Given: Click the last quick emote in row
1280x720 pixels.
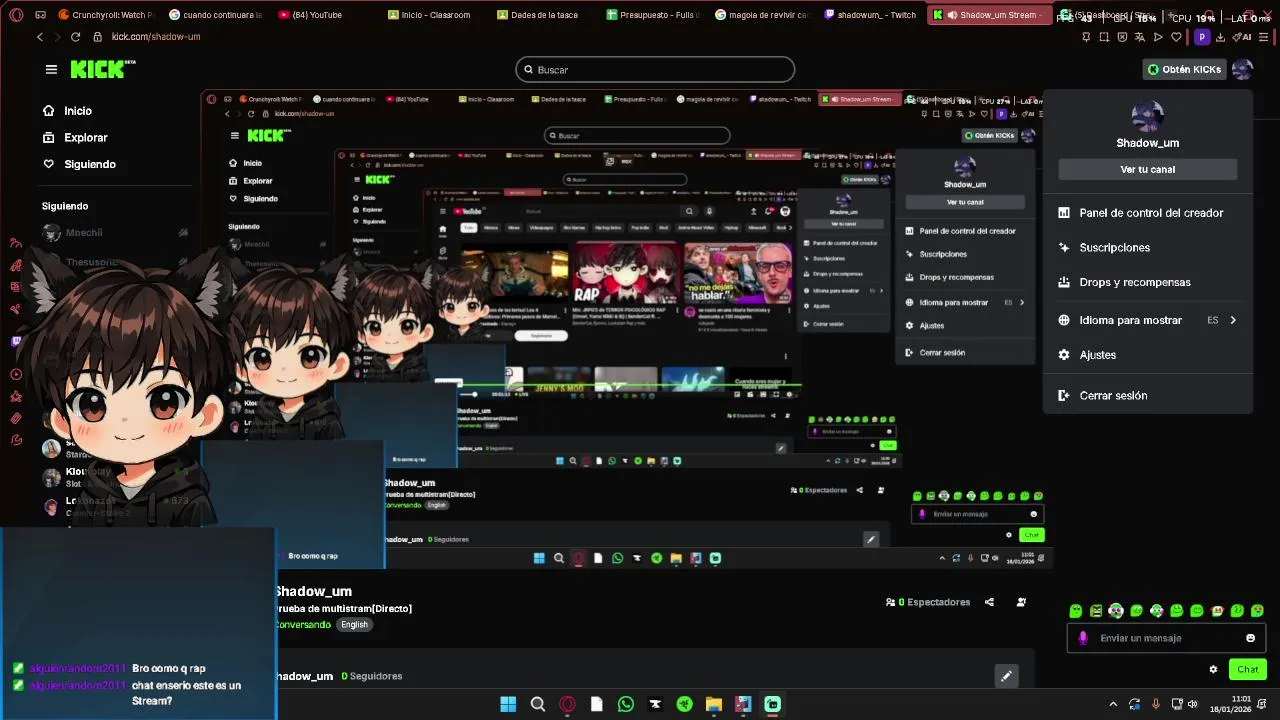Looking at the screenshot, I should coord(1257,610).
